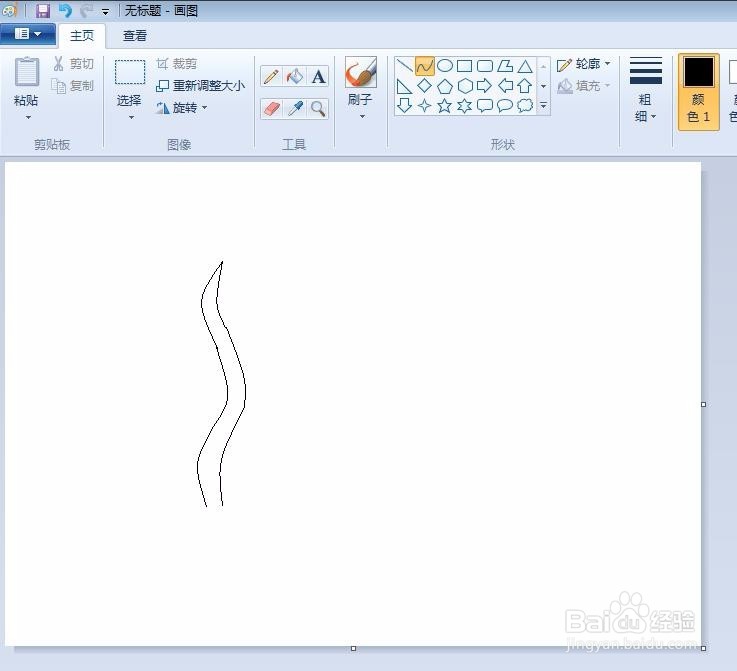
Task: Click Resize (重新调整大小) button
Action: pyautogui.click(x=200, y=86)
